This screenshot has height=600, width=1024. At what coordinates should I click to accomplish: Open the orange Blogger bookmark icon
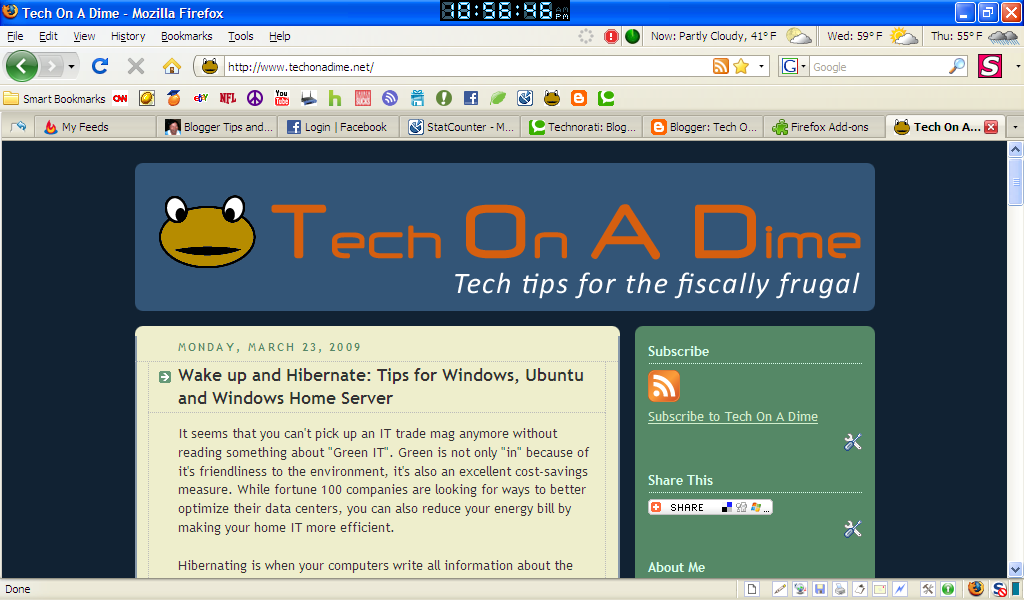click(x=579, y=99)
